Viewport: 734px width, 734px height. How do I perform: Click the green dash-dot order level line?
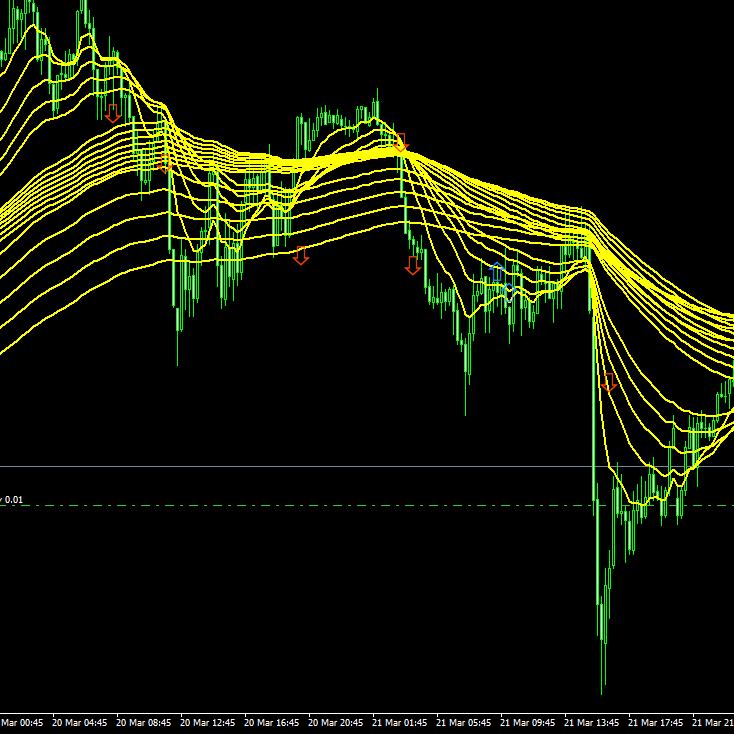coord(300,505)
